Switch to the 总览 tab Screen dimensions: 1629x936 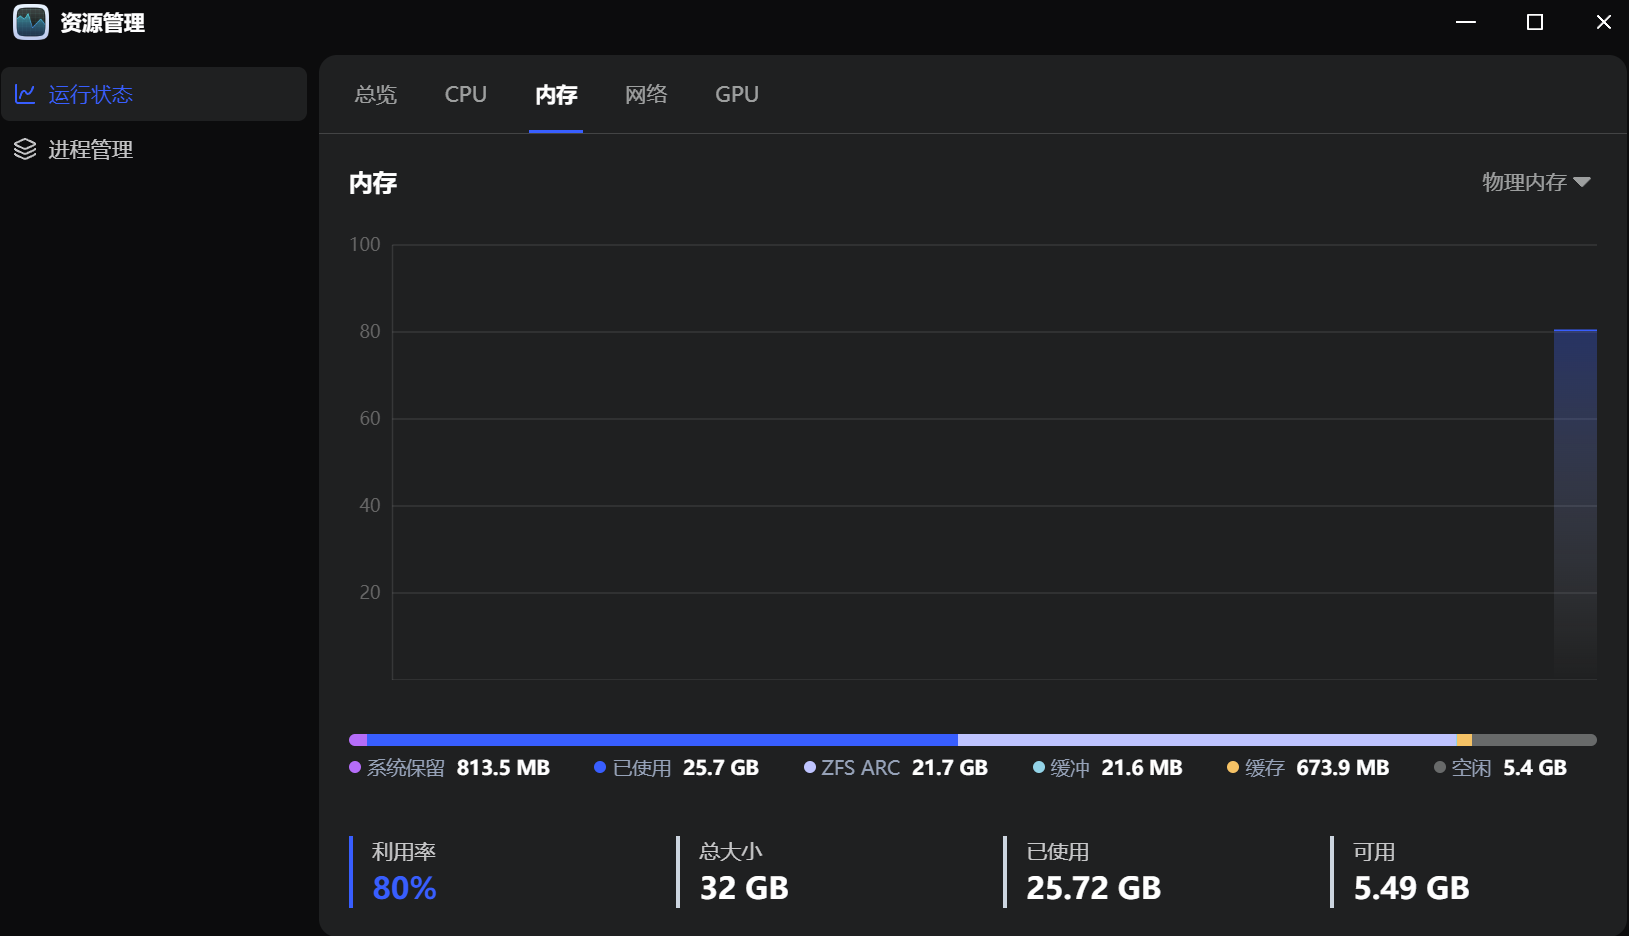376,94
